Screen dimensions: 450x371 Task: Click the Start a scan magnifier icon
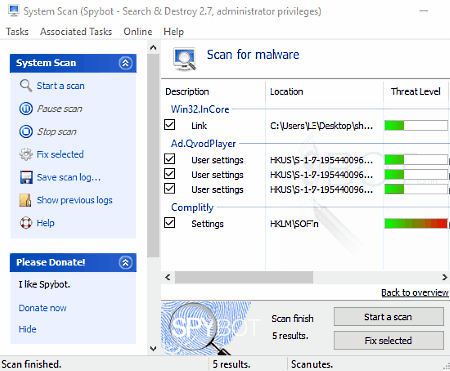[26, 86]
